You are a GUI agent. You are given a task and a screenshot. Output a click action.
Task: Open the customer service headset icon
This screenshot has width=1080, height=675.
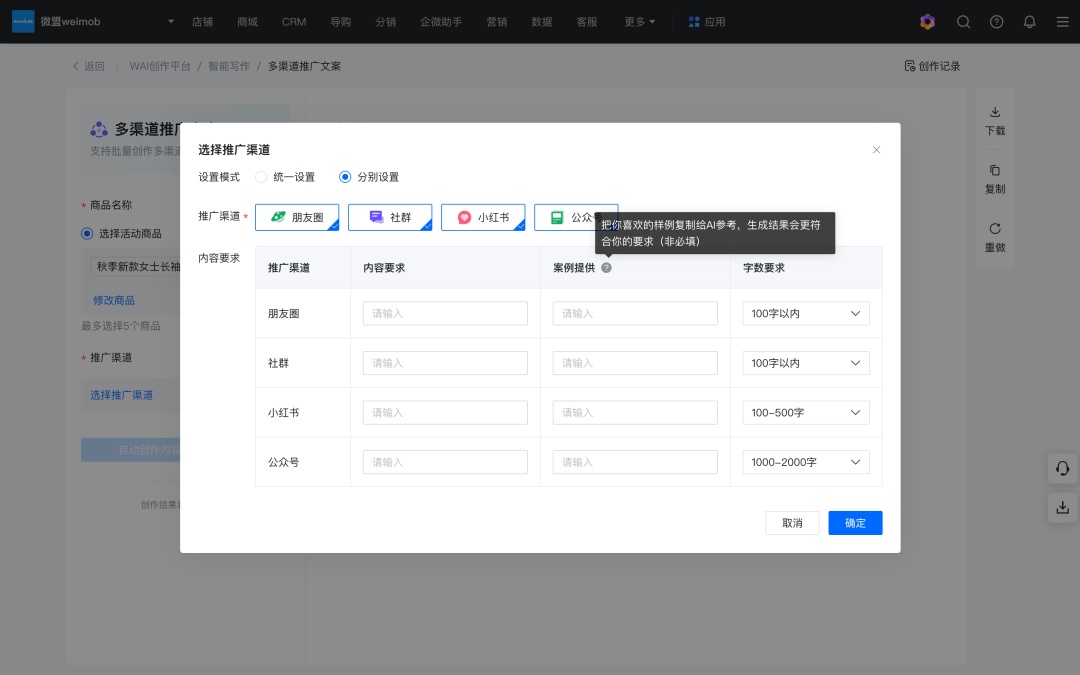[x=1063, y=468]
